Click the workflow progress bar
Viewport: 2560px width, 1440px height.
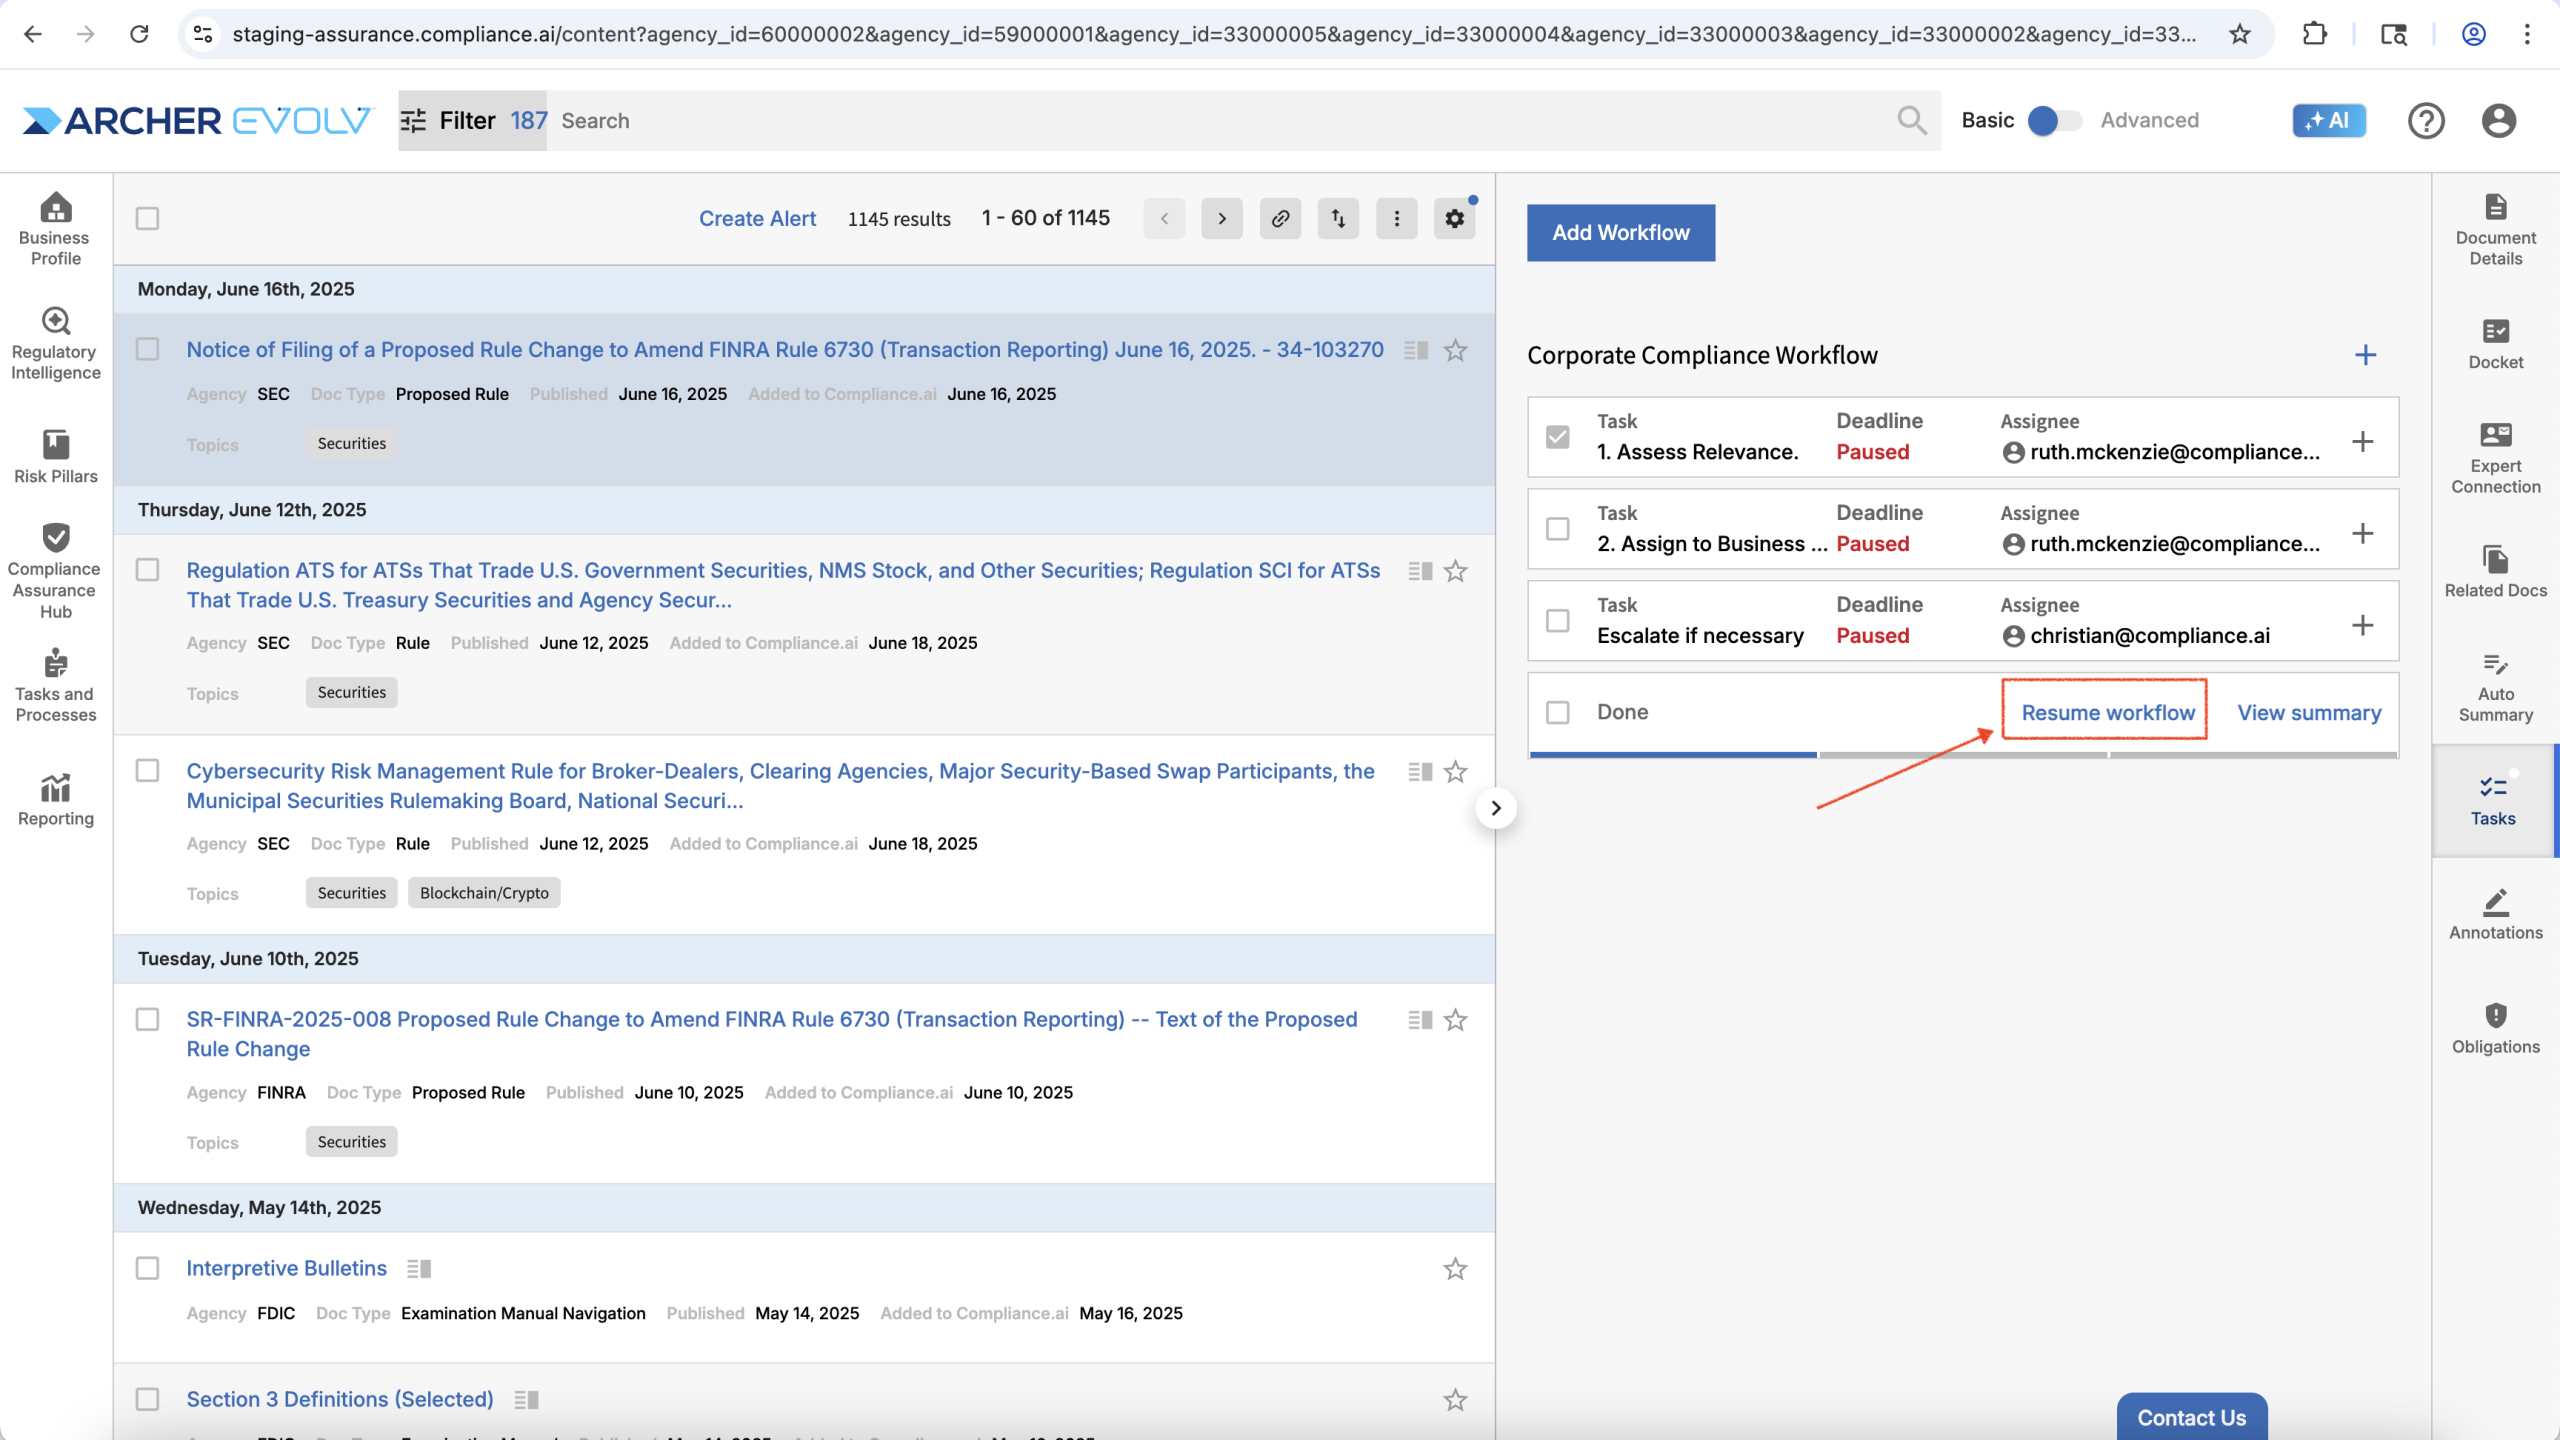[1963, 755]
